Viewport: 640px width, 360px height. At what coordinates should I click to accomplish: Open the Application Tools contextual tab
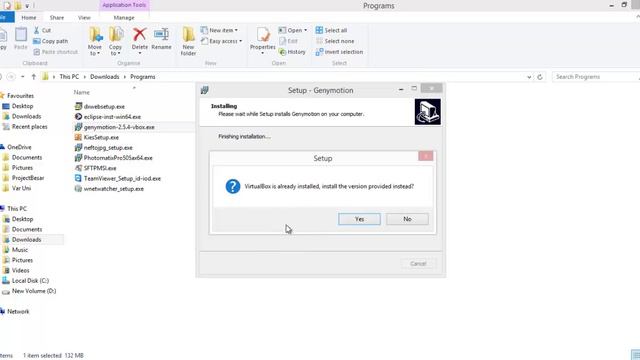pos(124,5)
